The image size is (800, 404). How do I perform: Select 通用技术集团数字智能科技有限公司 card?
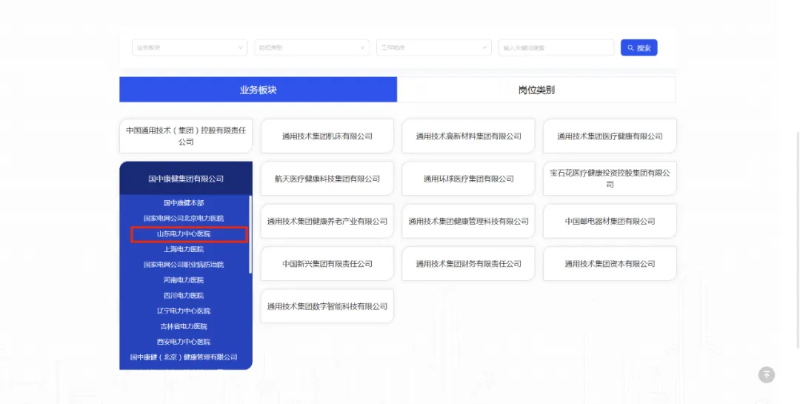(327, 306)
